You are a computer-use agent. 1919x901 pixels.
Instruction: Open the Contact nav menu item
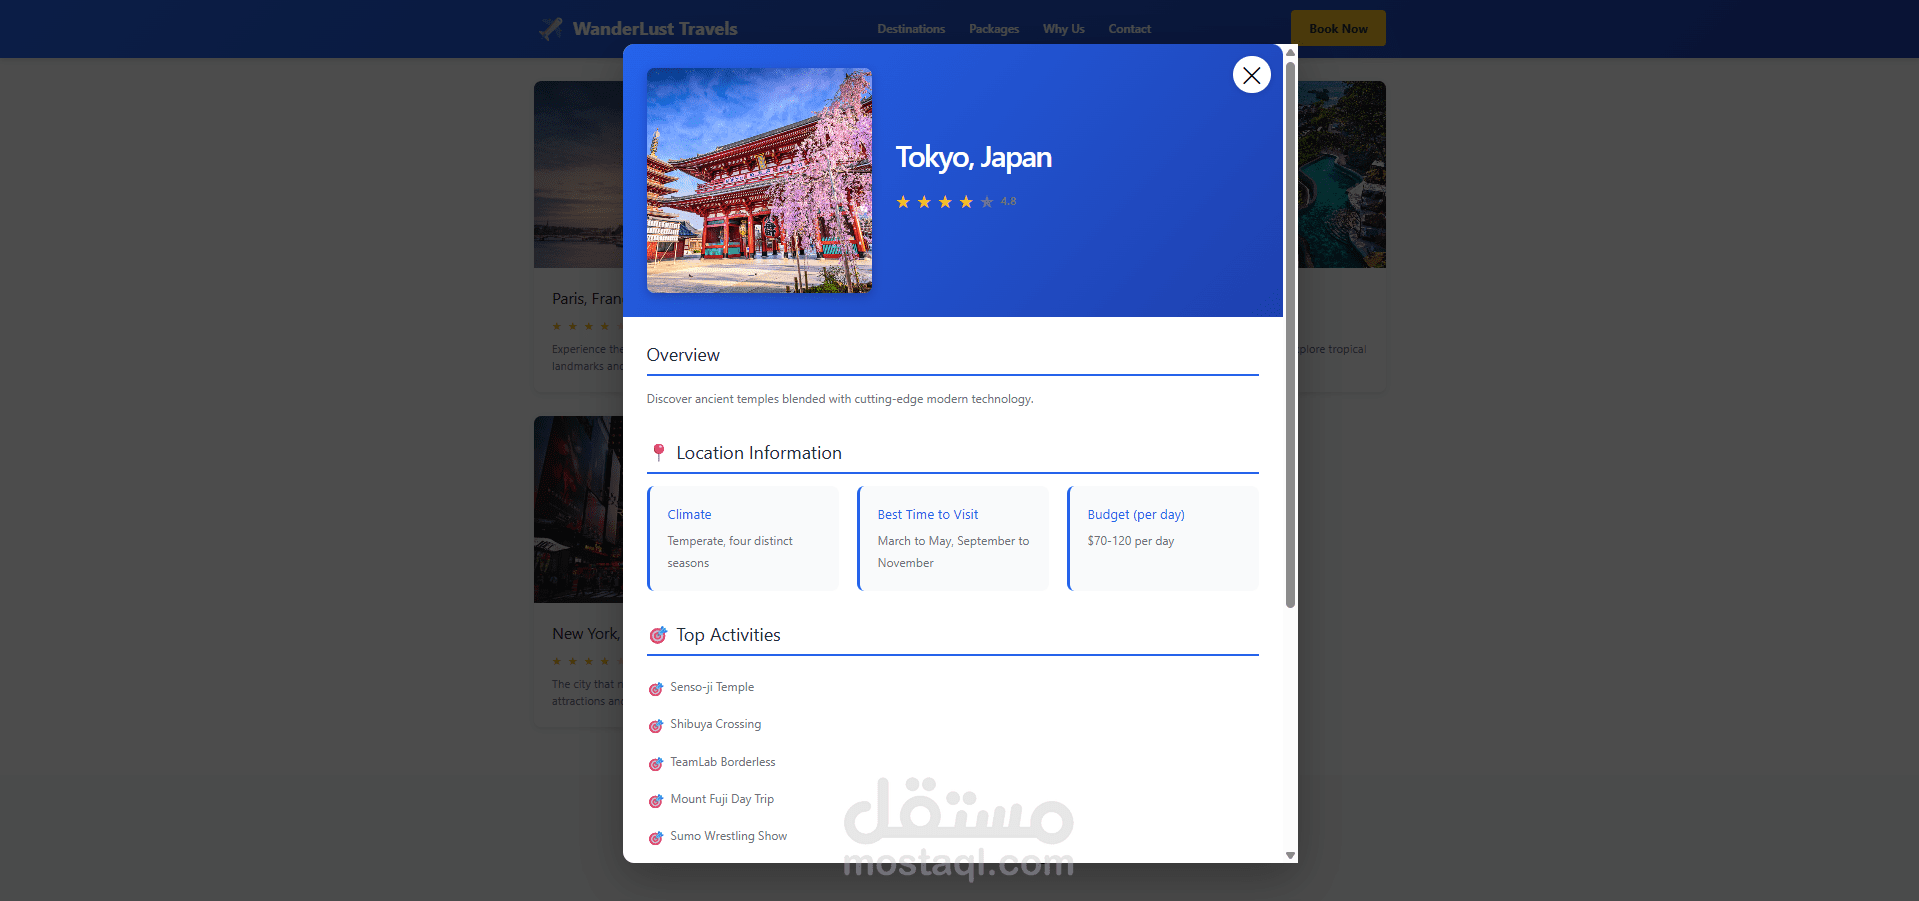click(x=1130, y=29)
